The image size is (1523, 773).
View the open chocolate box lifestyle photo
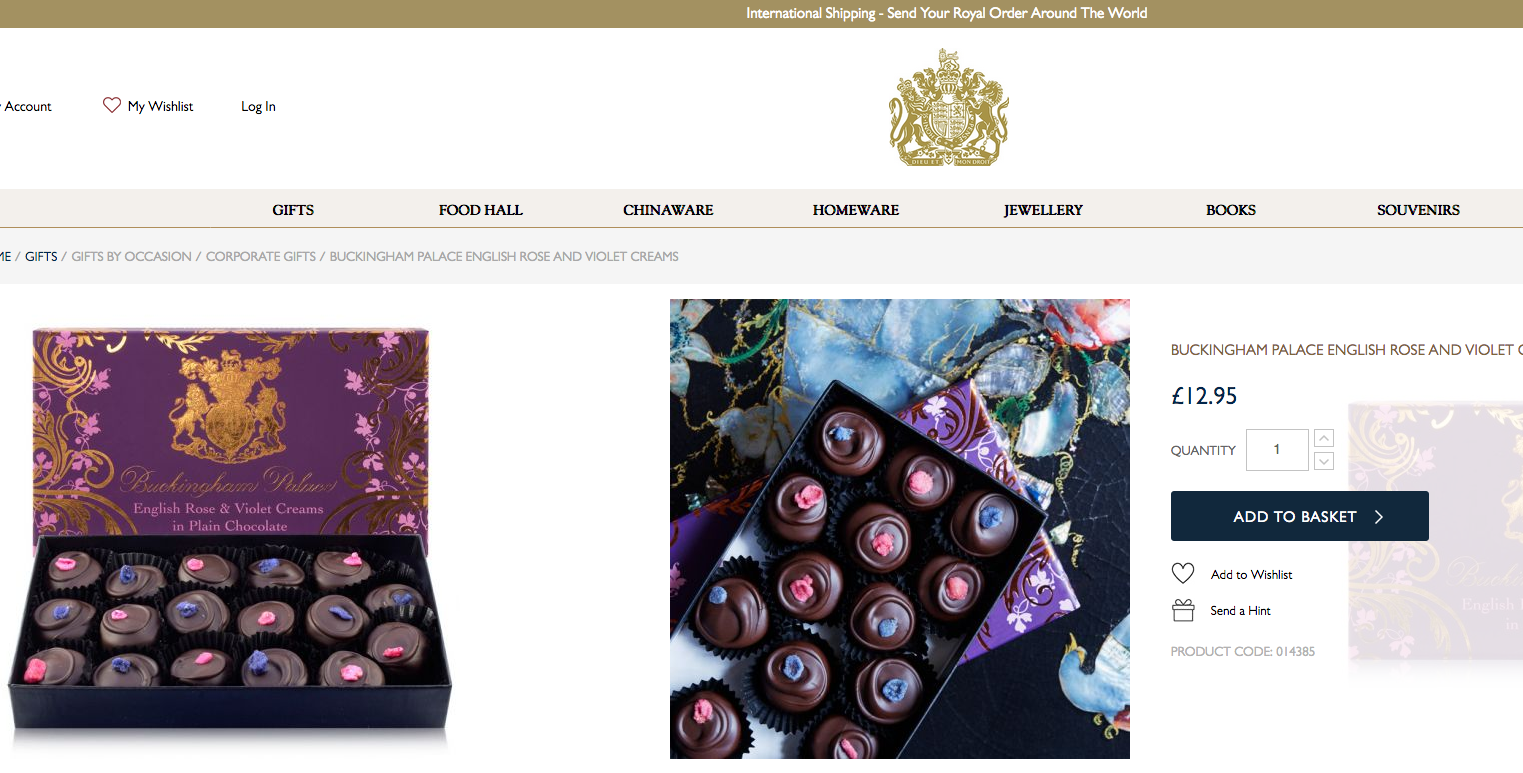900,529
